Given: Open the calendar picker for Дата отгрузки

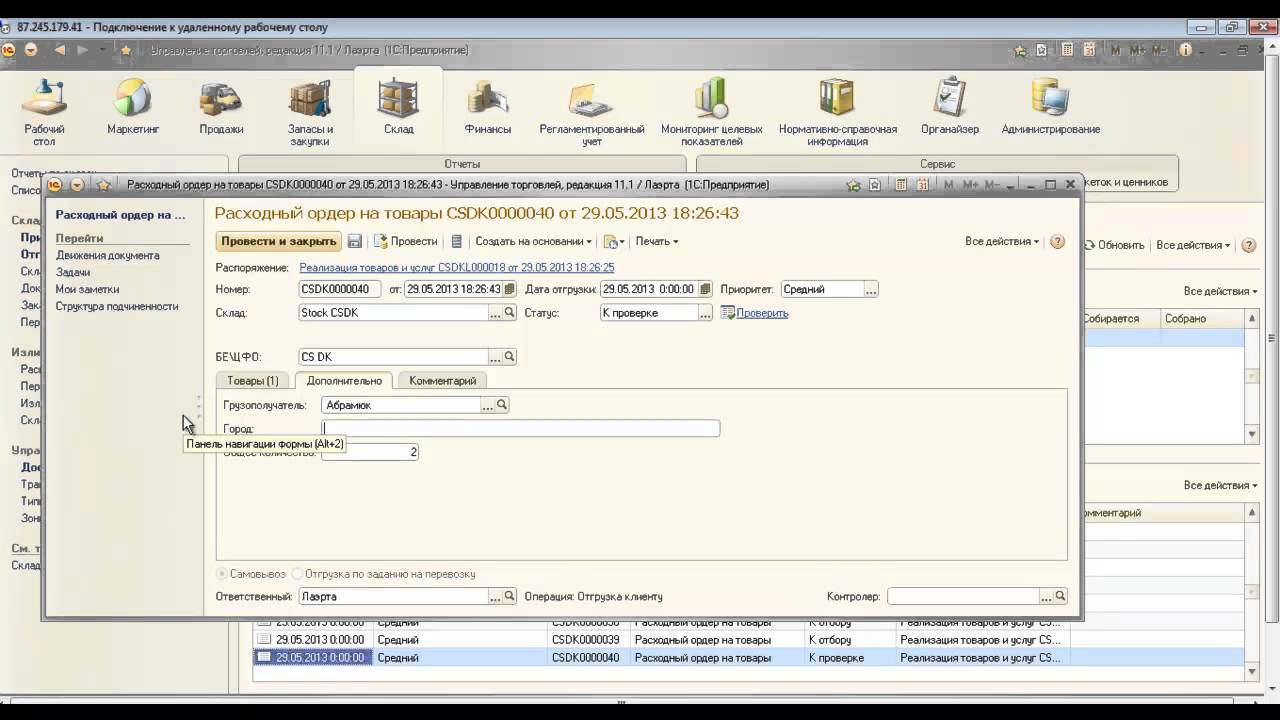Looking at the screenshot, I should pos(705,289).
